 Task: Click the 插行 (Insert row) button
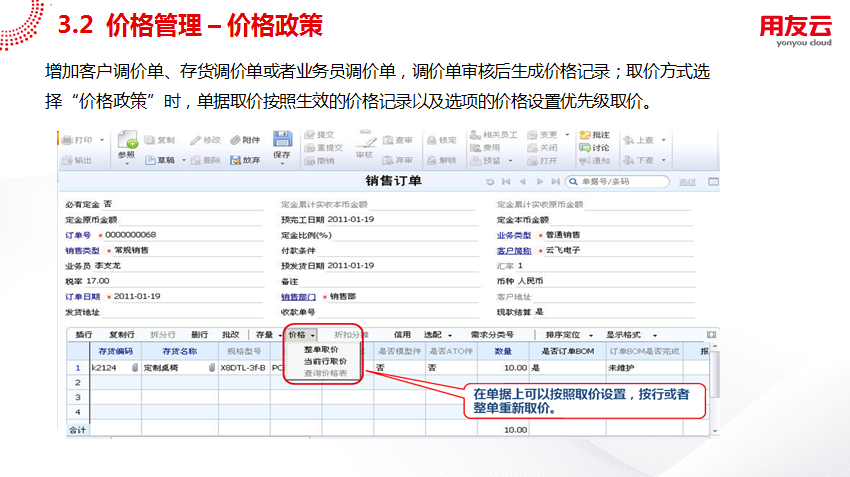point(84,334)
